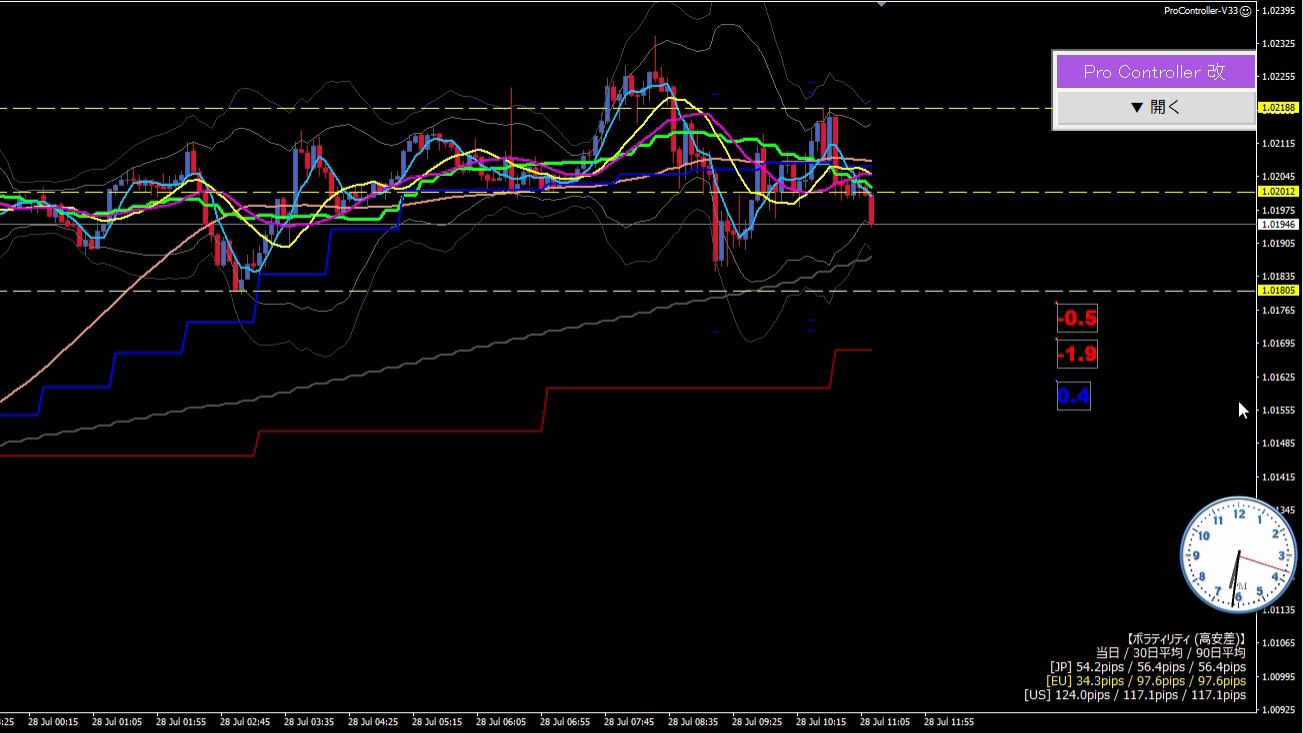Select the red -0.5 value label
Image resolution: width=1303 pixels, height=733 pixels.
1077,319
